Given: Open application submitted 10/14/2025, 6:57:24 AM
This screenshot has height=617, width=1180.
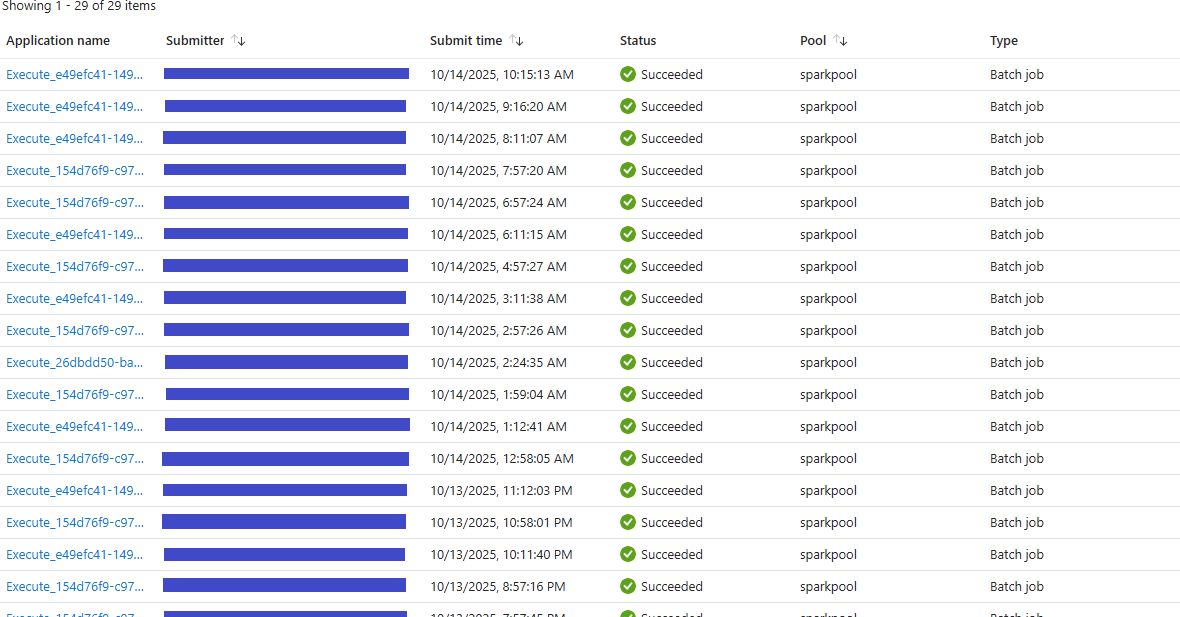Looking at the screenshot, I should (75, 202).
